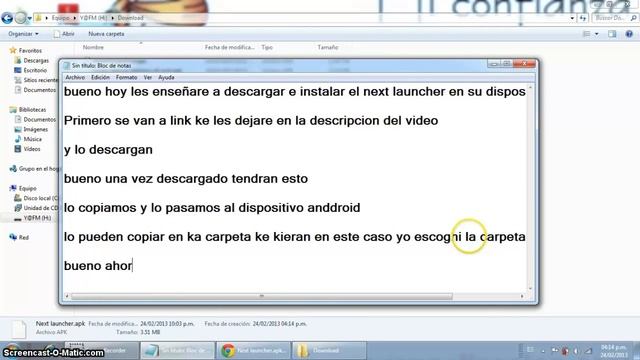
Task: Switch to the Chrome Next launcher.apk taskbar button
Action: click(253, 350)
